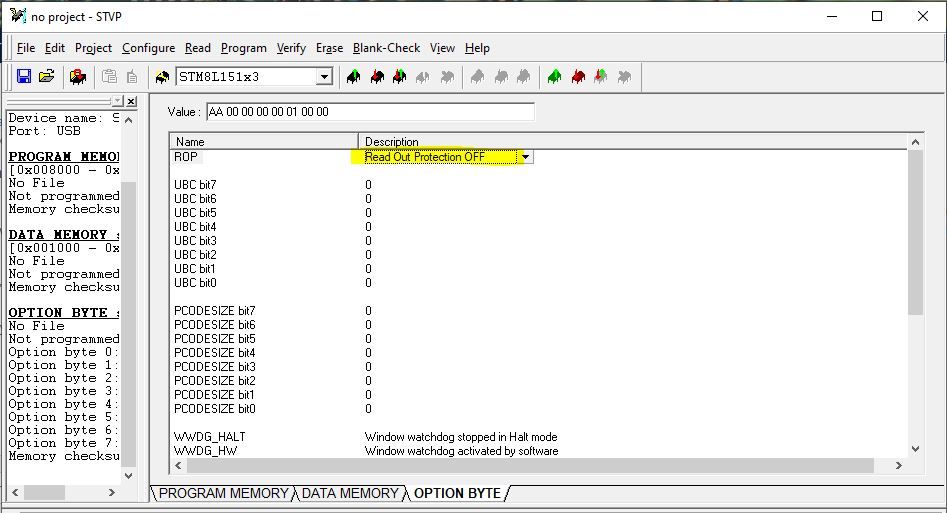
Task: Click the Open folder icon
Action: [x=47, y=77]
